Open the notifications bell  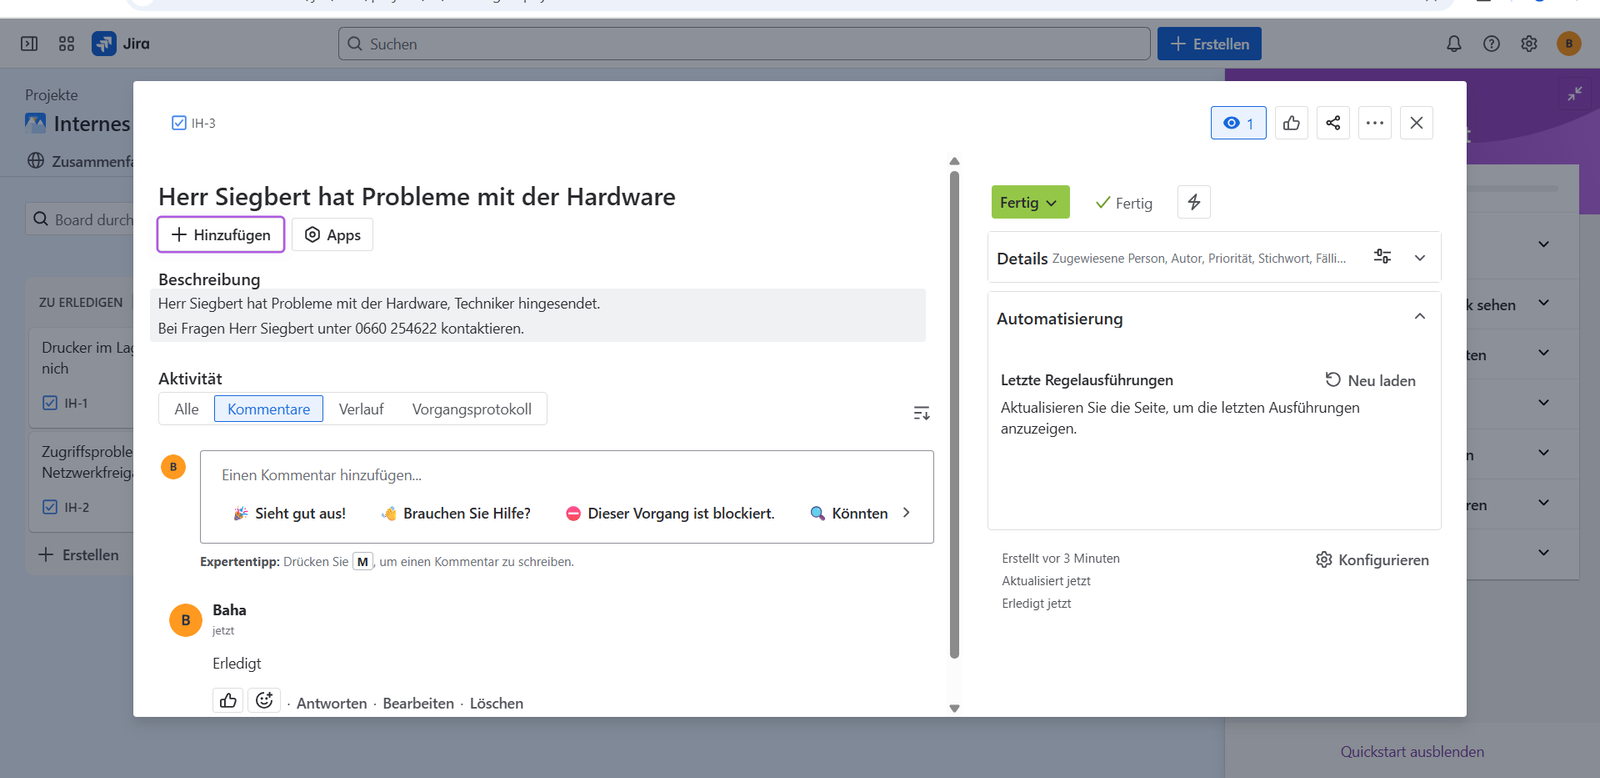[x=1454, y=44]
